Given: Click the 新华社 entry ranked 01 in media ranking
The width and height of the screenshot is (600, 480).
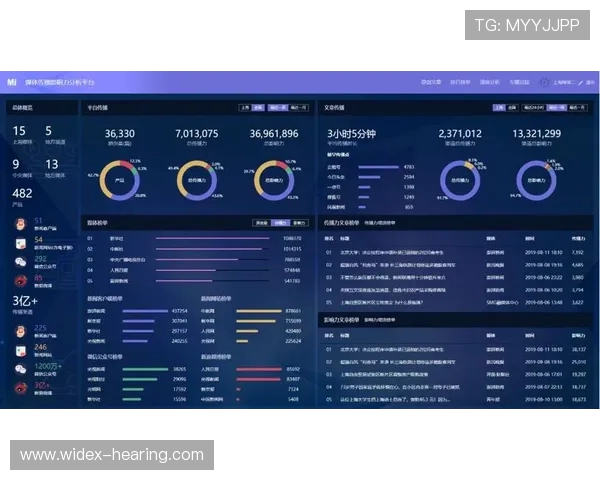Looking at the screenshot, I should pos(117,238).
